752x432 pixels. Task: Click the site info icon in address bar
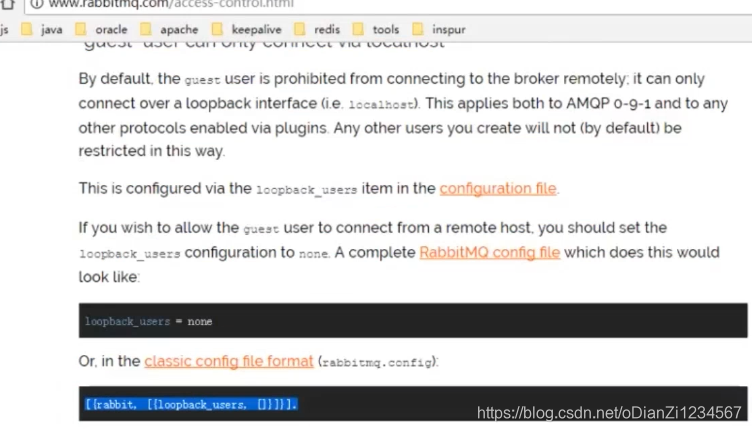point(37,4)
